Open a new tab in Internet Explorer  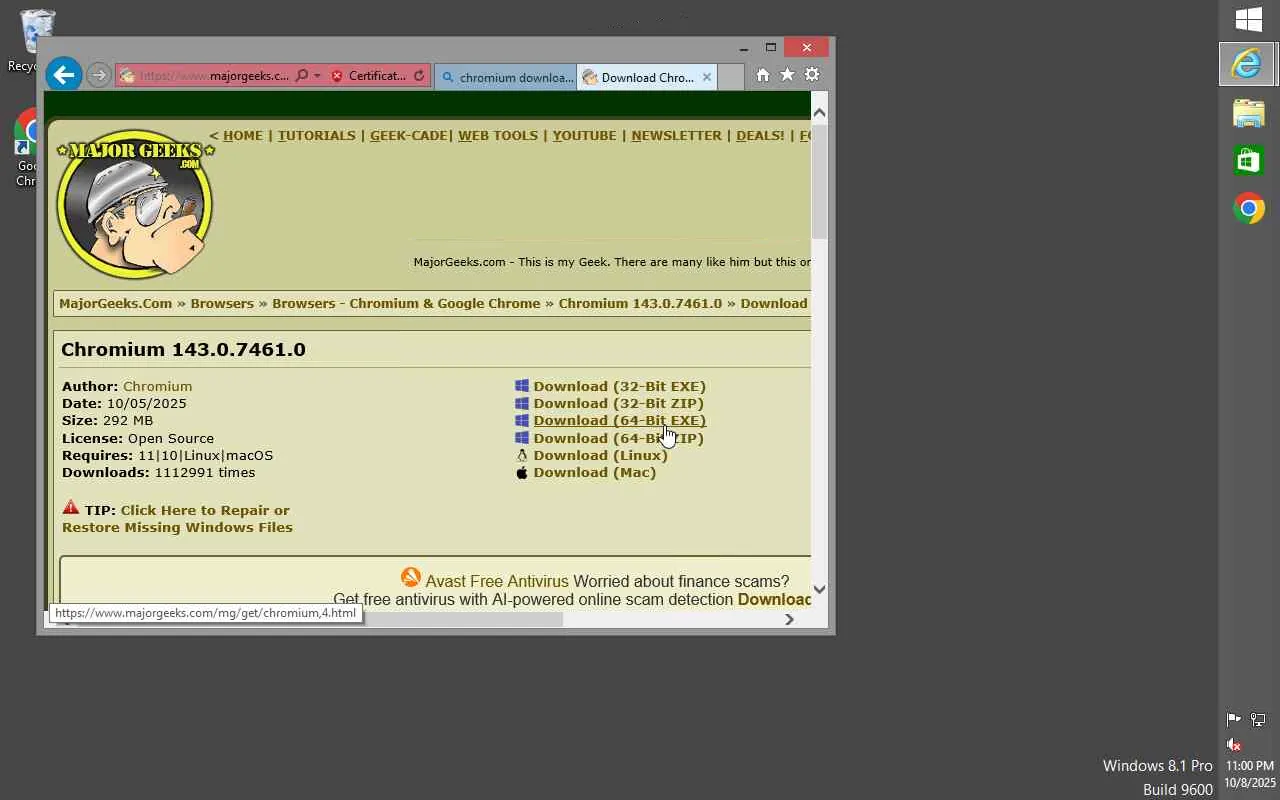[731, 77]
